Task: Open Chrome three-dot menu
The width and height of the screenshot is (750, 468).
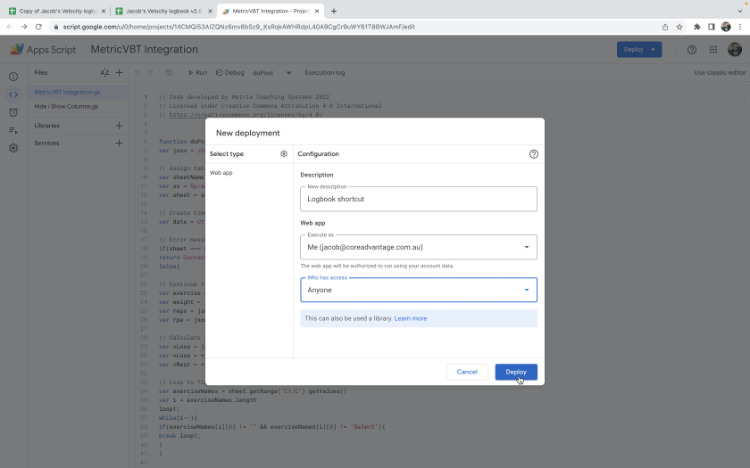Action: click(740, 27)
